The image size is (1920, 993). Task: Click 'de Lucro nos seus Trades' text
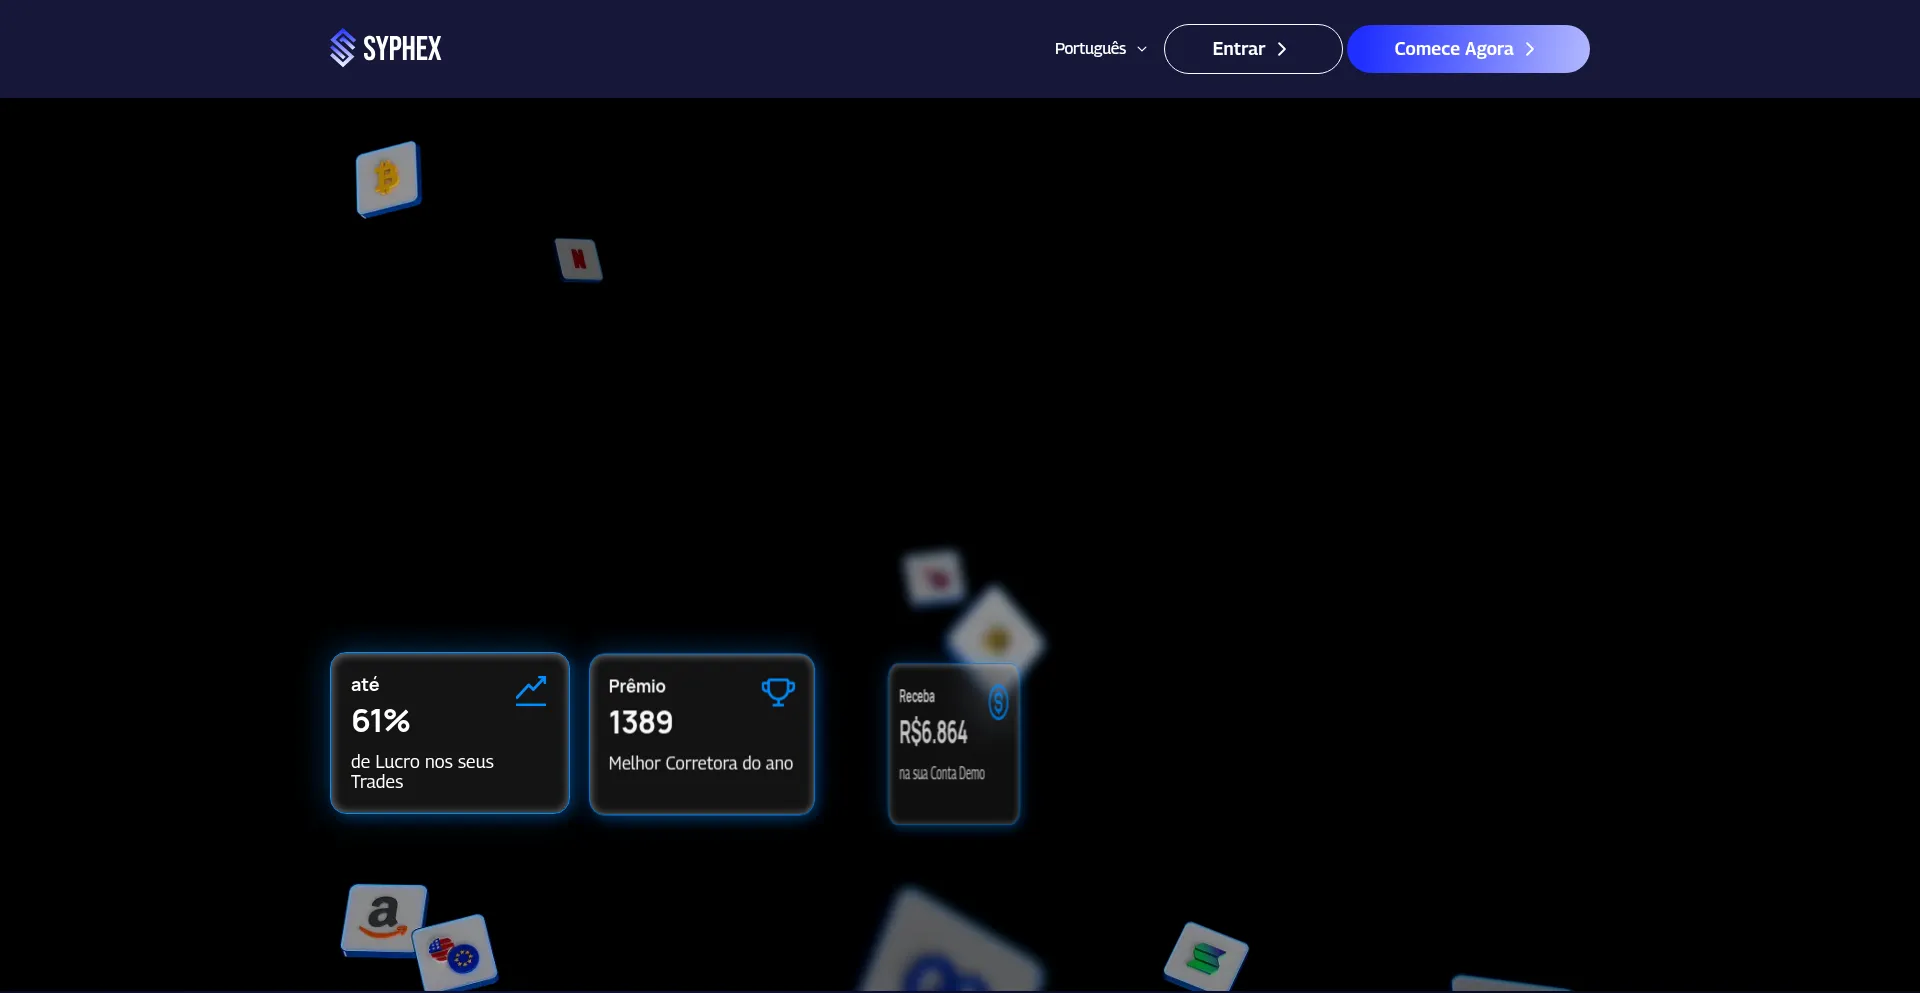pyautogui.click(x=422, y=772)
